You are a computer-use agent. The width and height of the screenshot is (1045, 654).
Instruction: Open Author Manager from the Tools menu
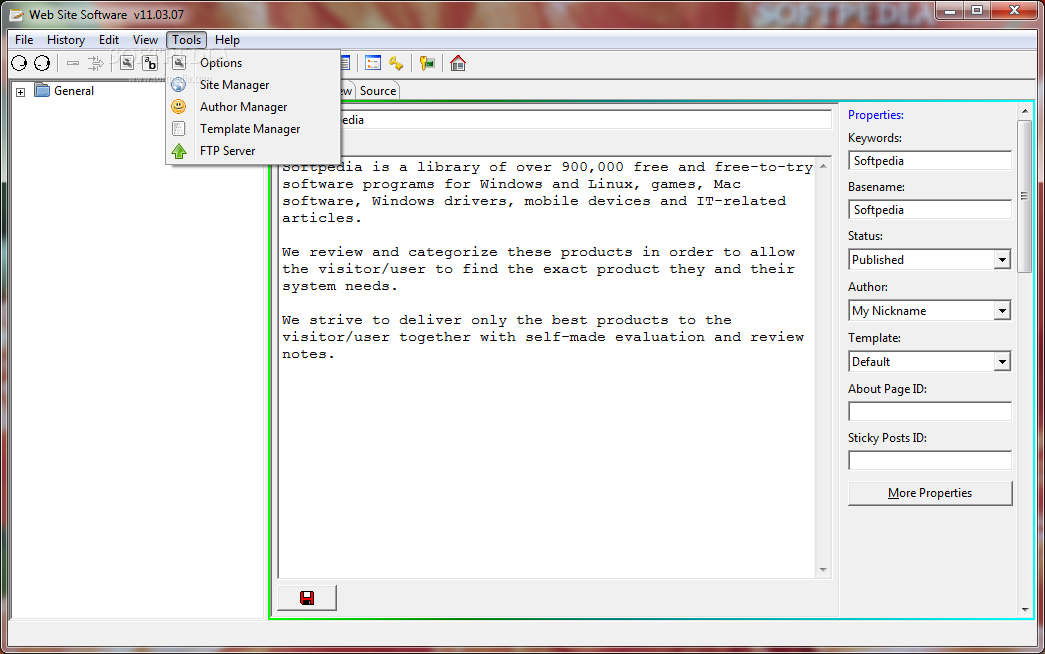coord(253,107)
